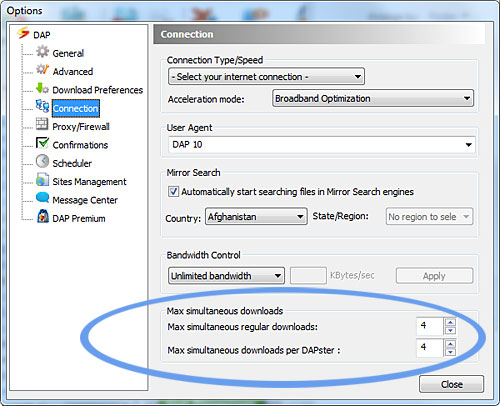Open the User Agent dropdown
Image resolution: width=500 pixels, height=406 pixels.
pos(321,145)
